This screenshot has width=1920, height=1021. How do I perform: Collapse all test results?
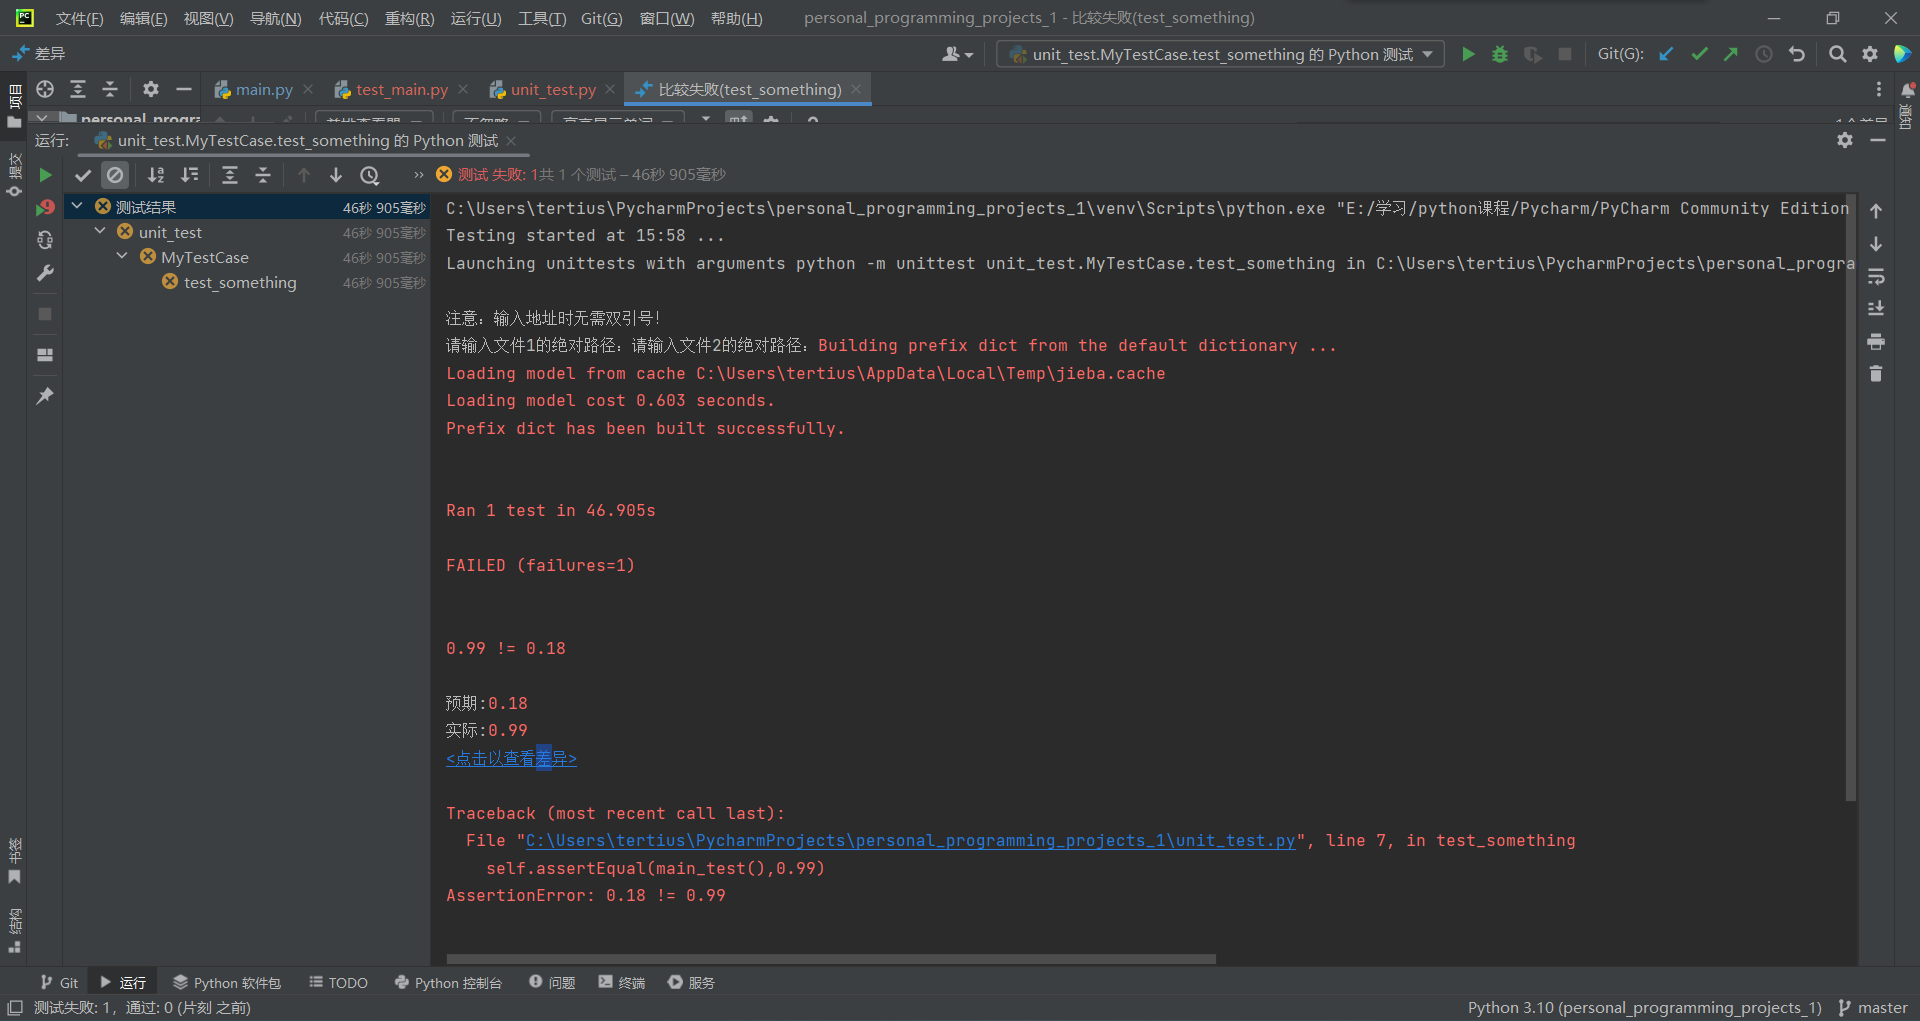(263, 175)
